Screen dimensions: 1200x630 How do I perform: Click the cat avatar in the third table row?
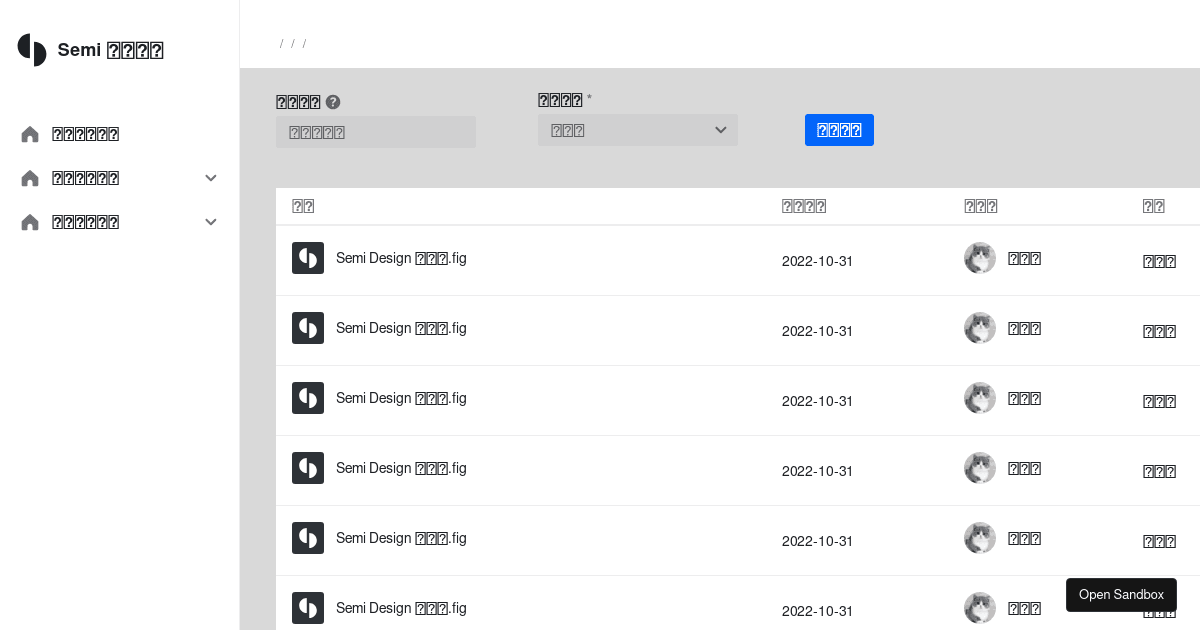click(980, 398)
